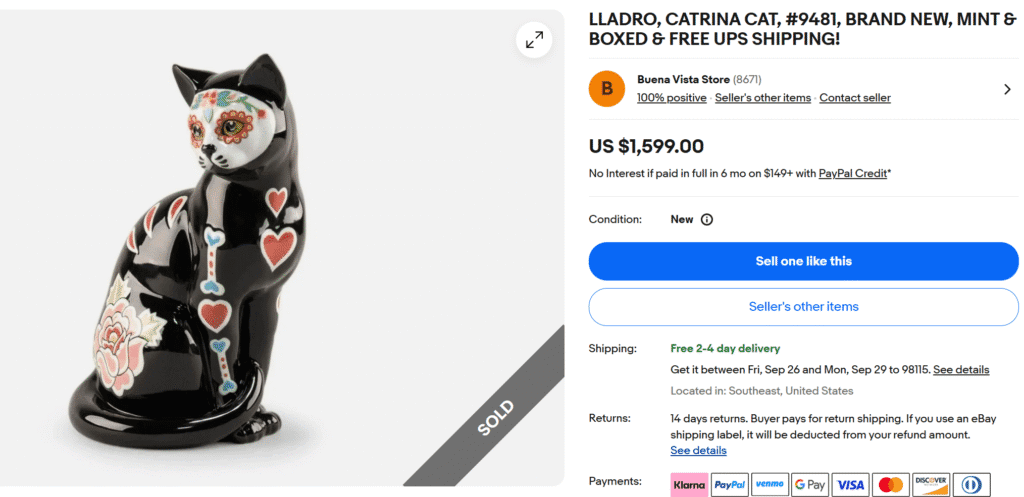Open shipping See details link
Viewport: 1024px width, 497px height.
961,370
